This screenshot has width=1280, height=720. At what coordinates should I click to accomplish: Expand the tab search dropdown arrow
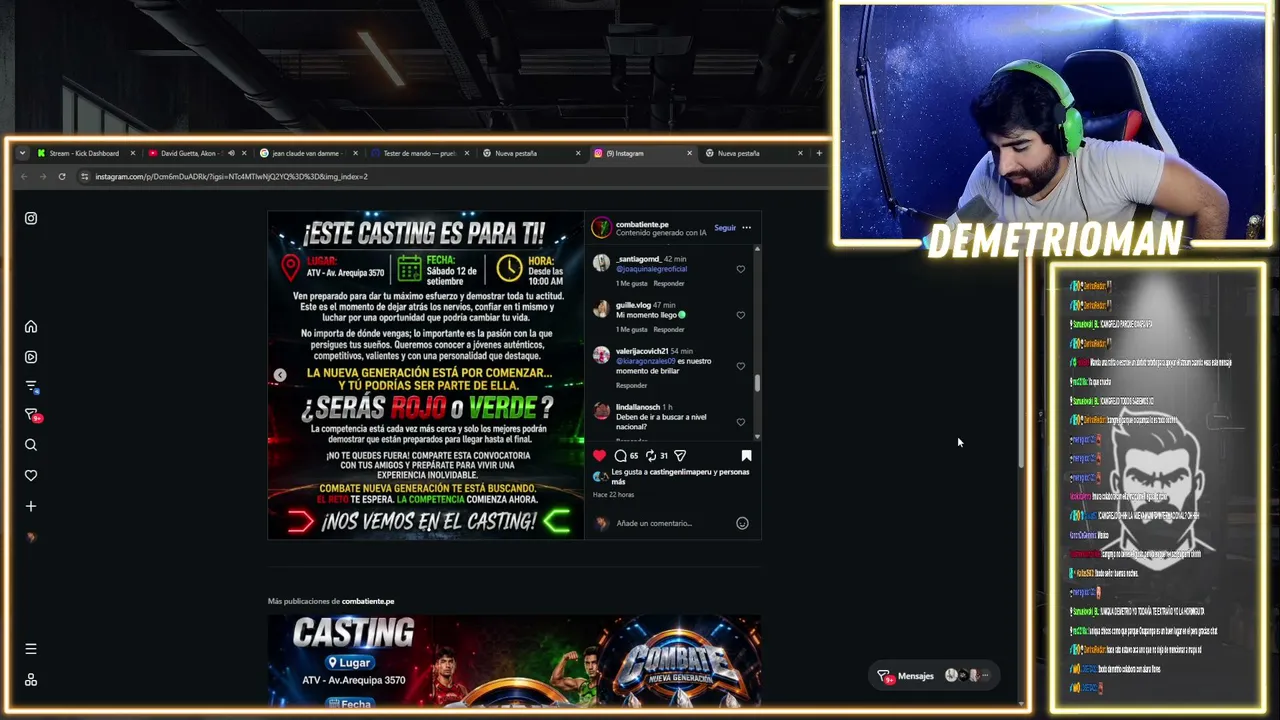point(22,153)
